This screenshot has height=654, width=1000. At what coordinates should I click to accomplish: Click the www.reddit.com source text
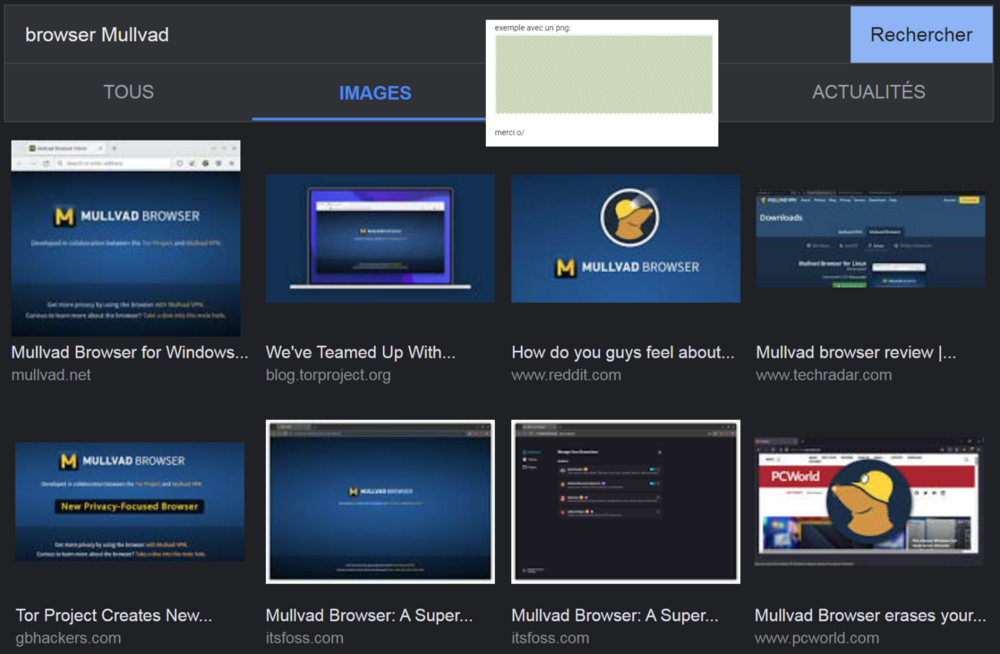[x=566, y=375]
